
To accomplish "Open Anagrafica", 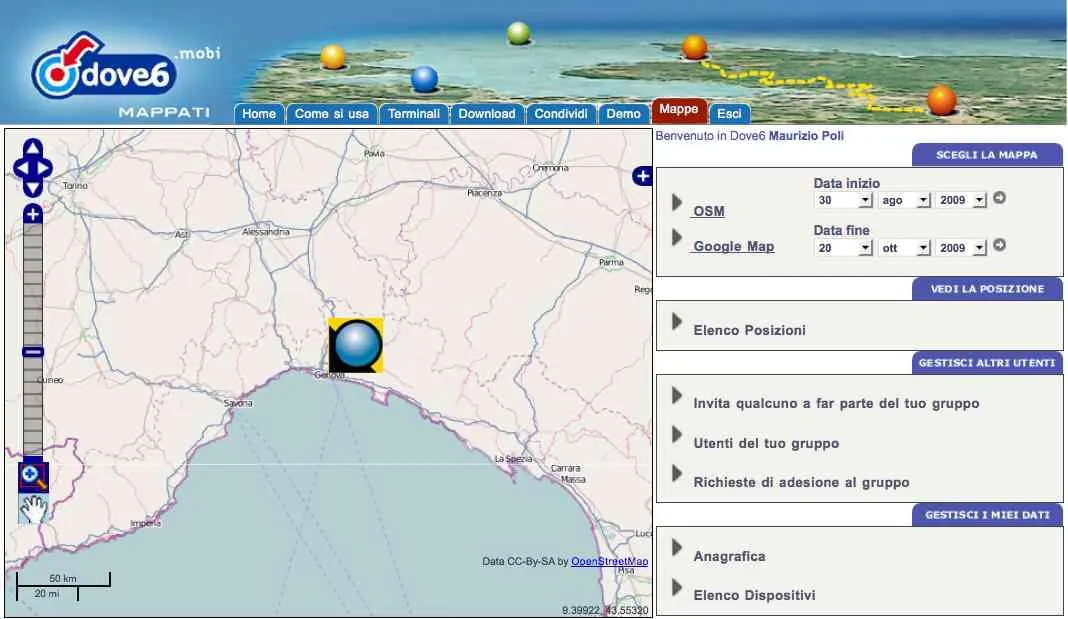I will [x=729, y=556].
